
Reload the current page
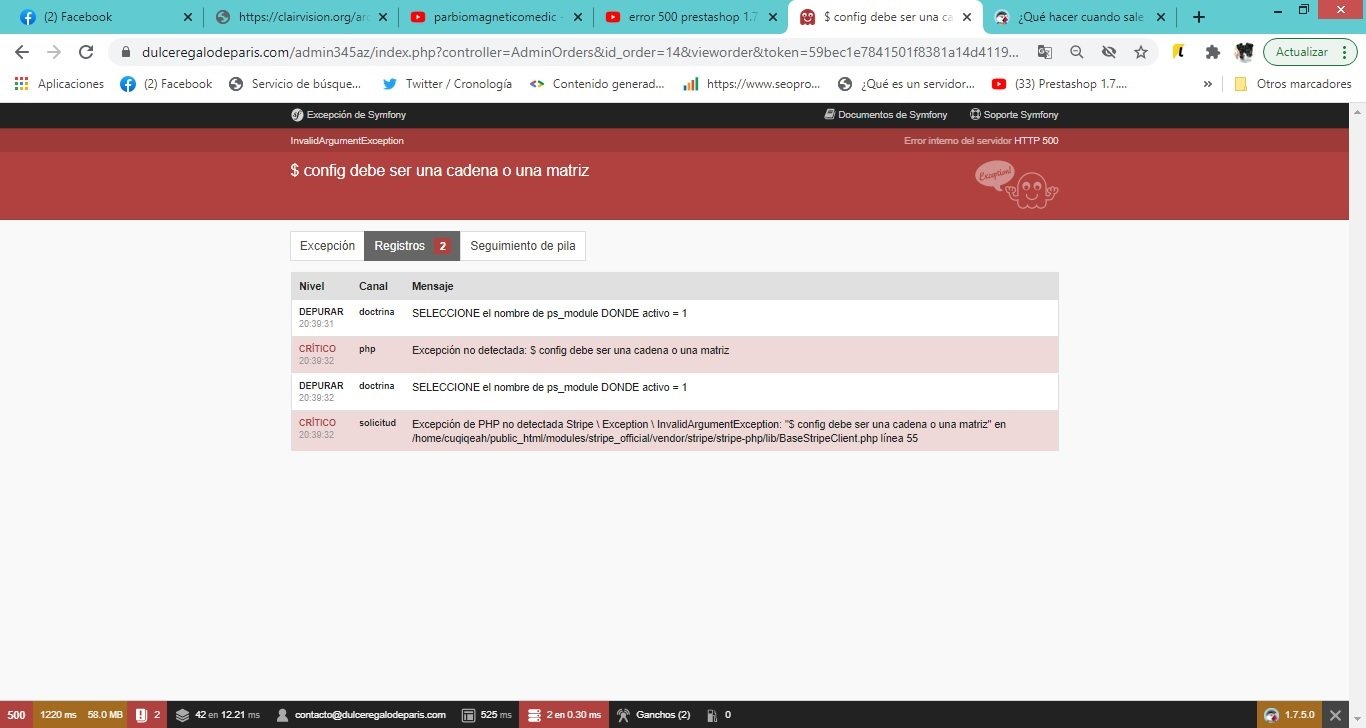click(x=86, y=52)
